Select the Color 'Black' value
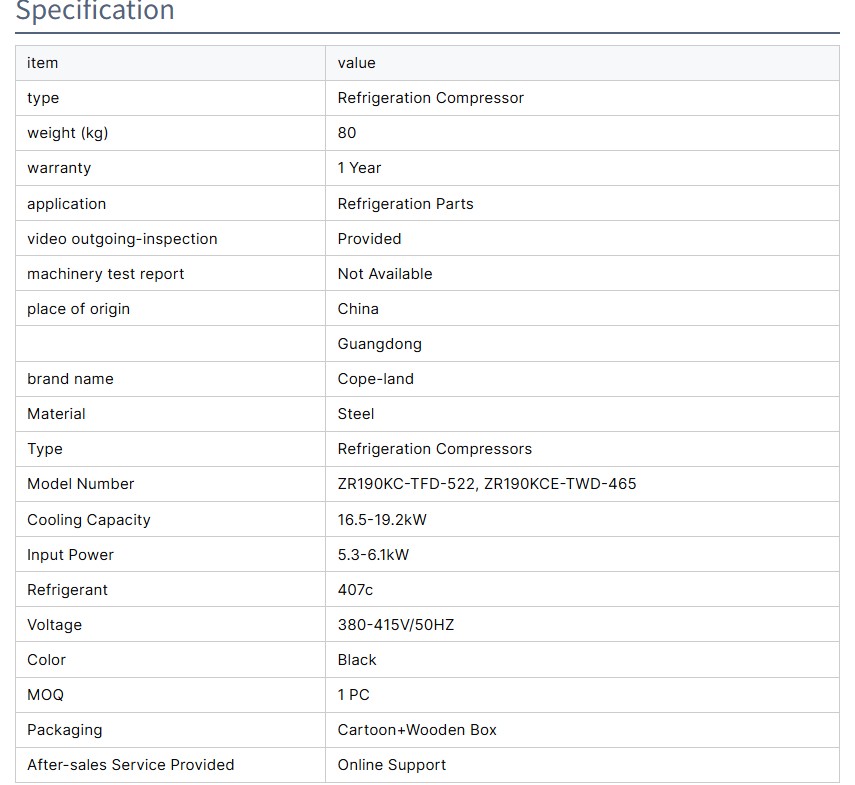 click(357, 660)
